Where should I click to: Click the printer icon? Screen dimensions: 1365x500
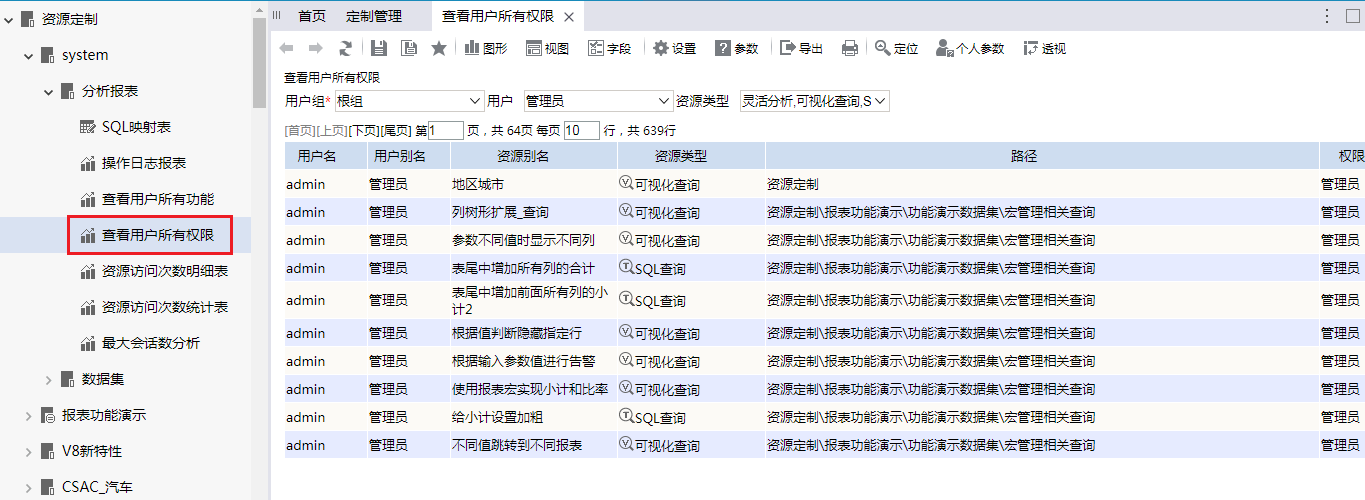tap(850, 48)
